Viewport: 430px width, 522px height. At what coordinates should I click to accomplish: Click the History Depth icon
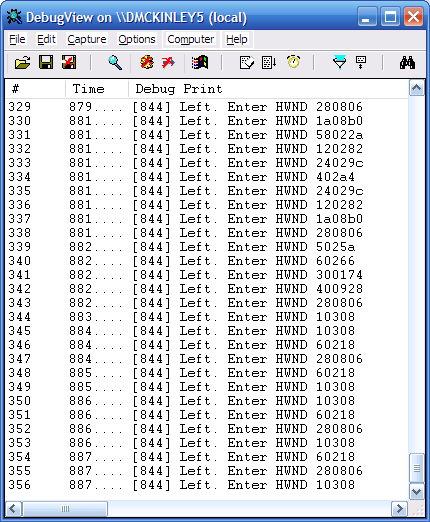point(361,62)
